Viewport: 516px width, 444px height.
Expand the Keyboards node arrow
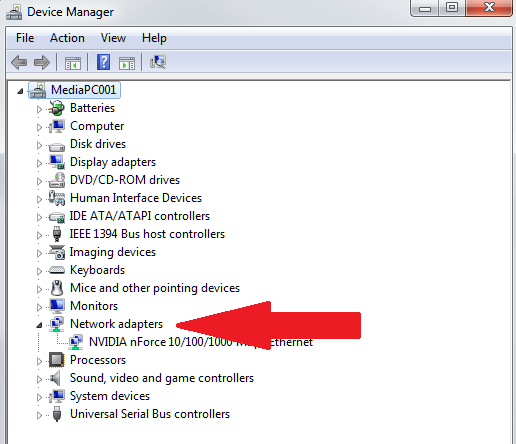coord(39,271)
